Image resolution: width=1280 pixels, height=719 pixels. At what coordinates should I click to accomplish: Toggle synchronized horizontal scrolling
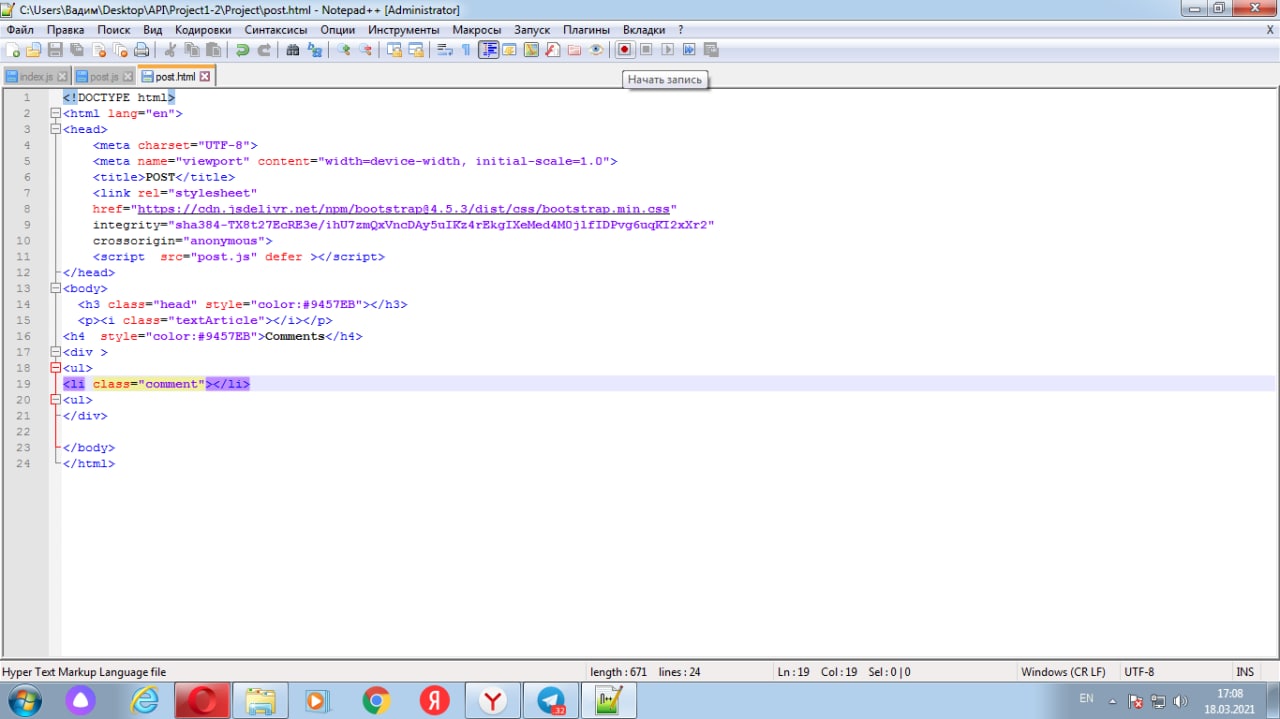(x=416, y=50)
